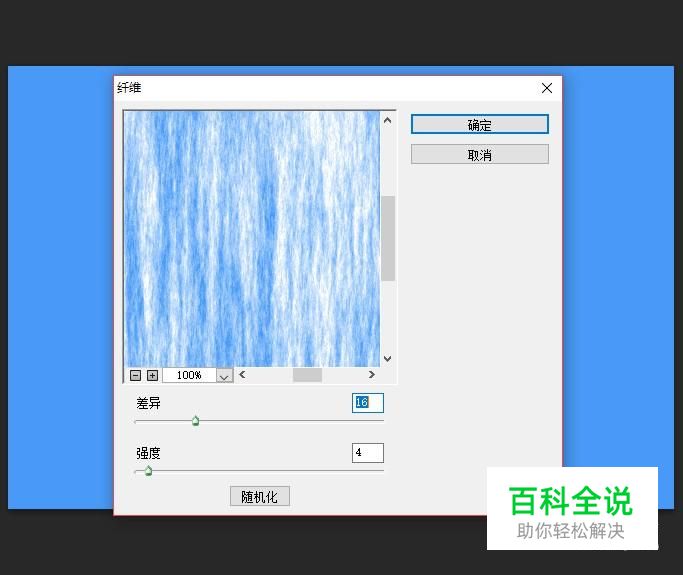The height and width of the screenshot is (575, 683).
Task: Click the 100% zoom value field
Action: pos(189,375)
